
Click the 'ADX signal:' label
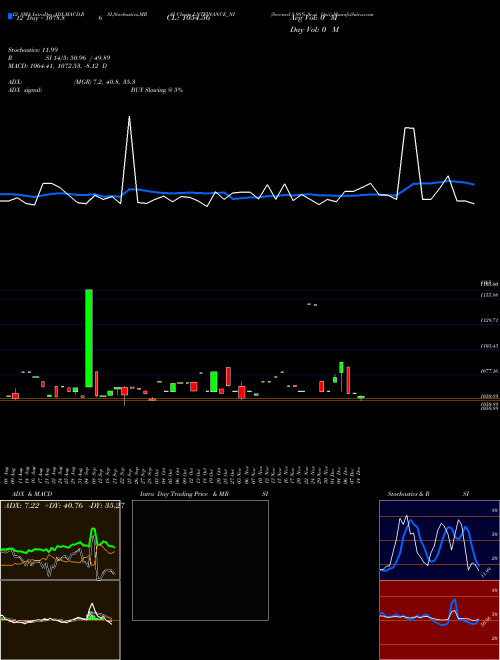click(25, 90)
